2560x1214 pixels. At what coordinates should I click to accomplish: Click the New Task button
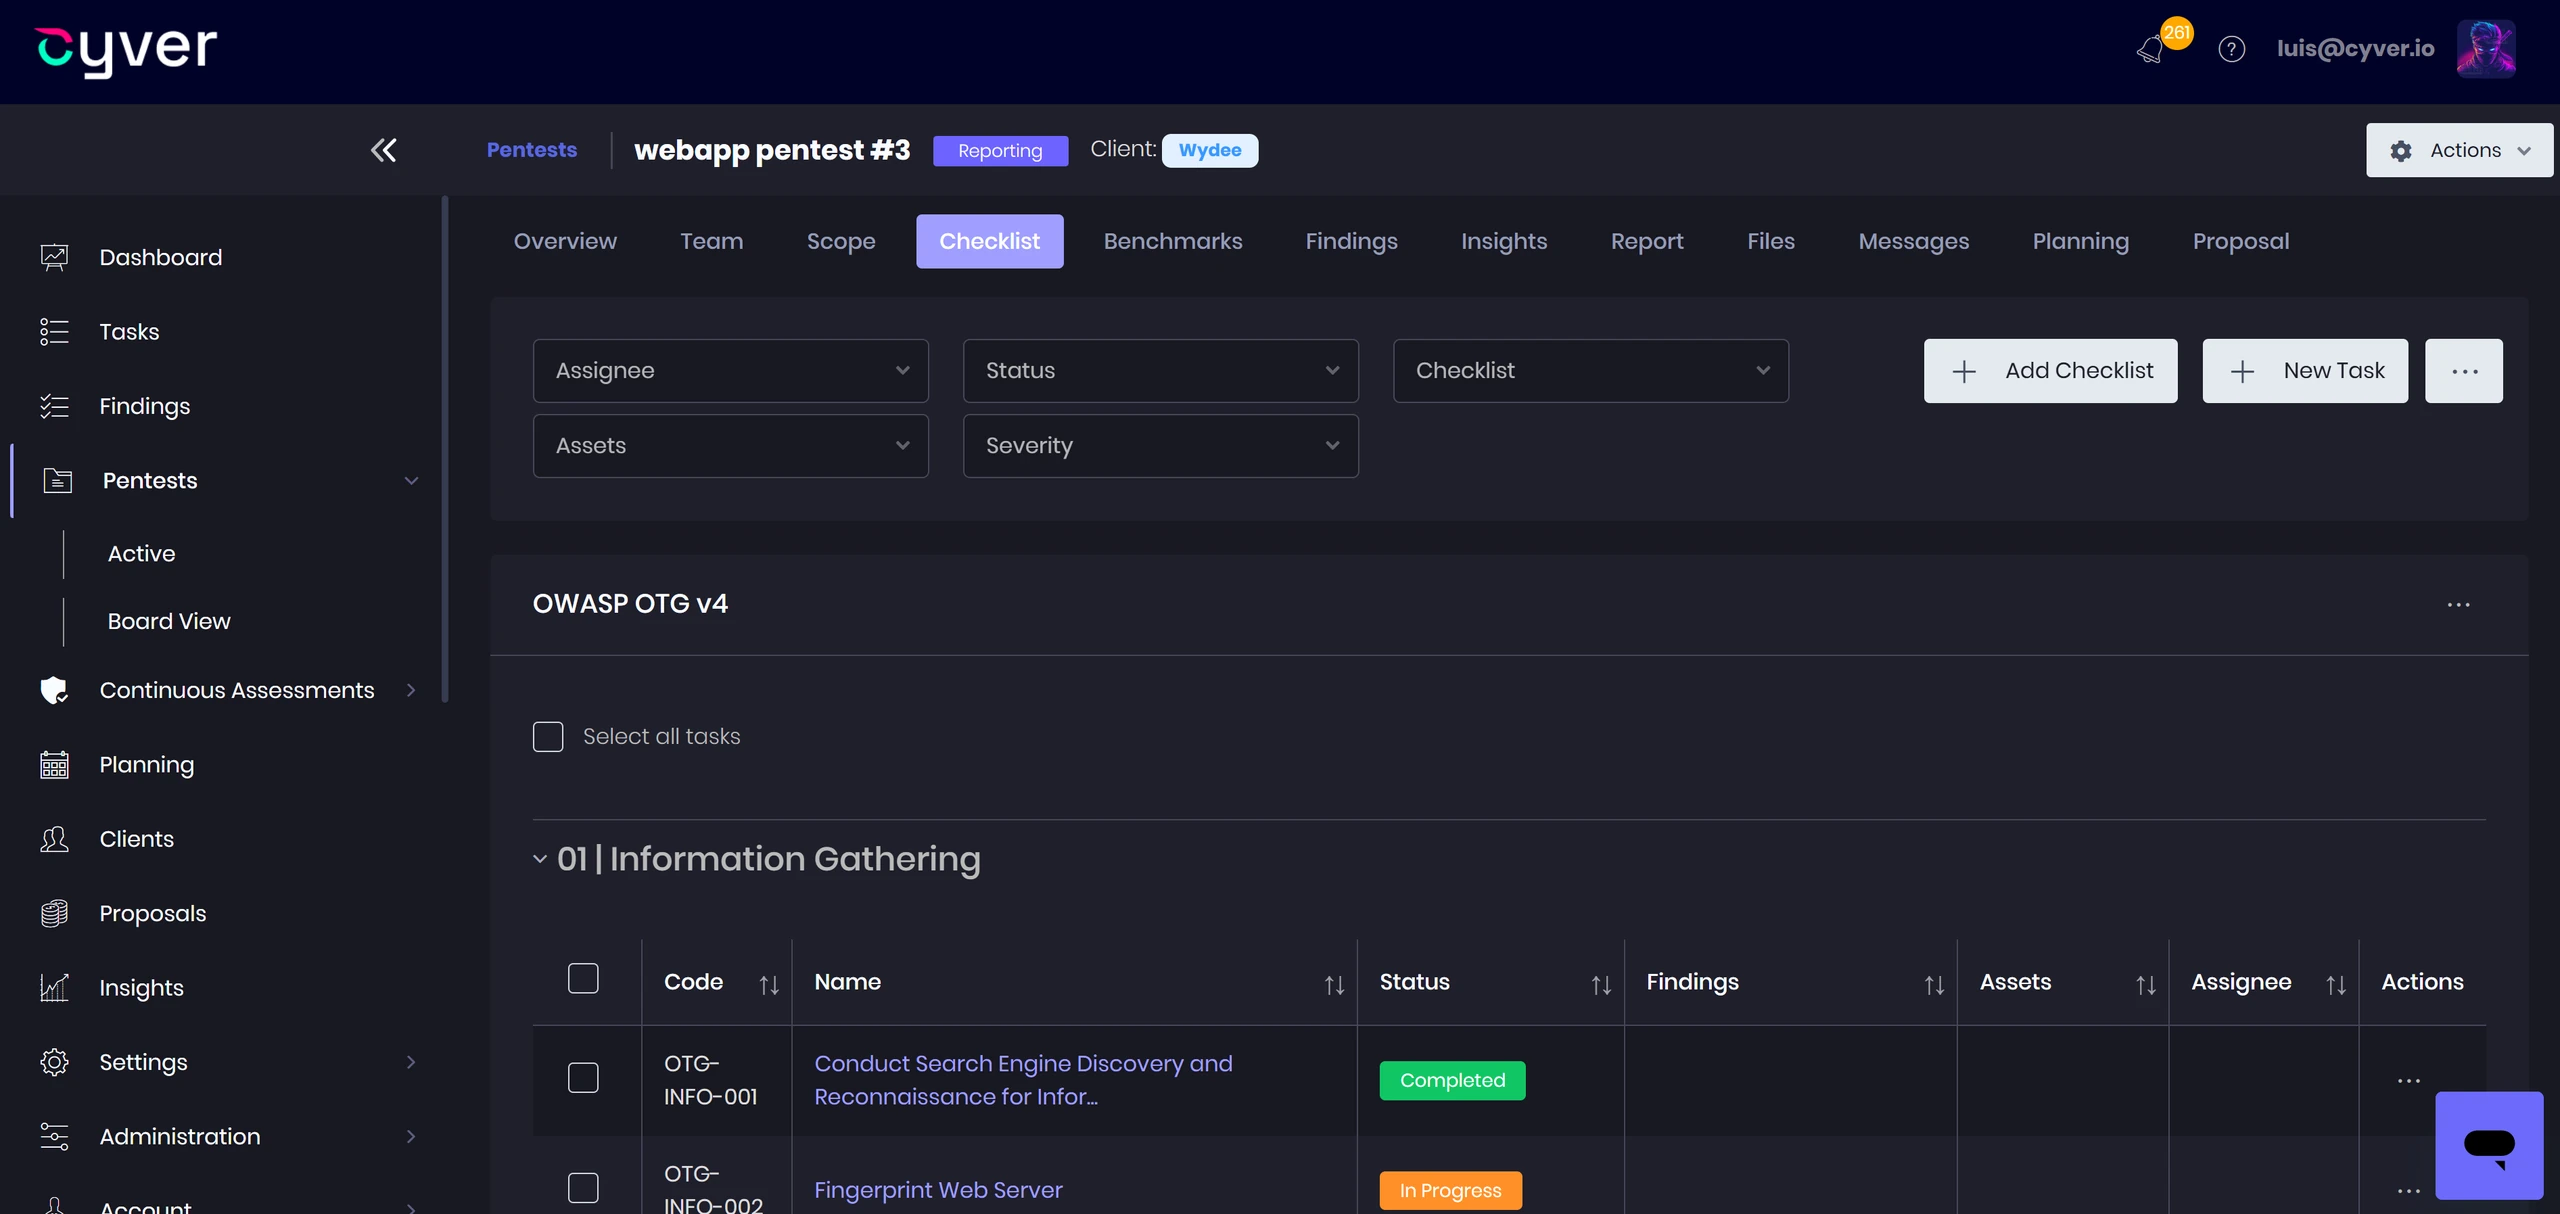pyautogui.click(x=2305, y=371)
